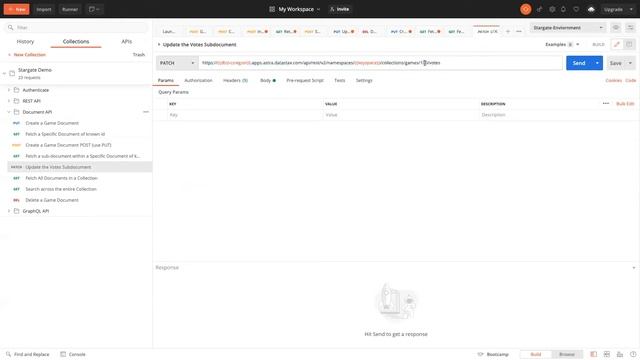Open the Runner button

coord(70,9)
